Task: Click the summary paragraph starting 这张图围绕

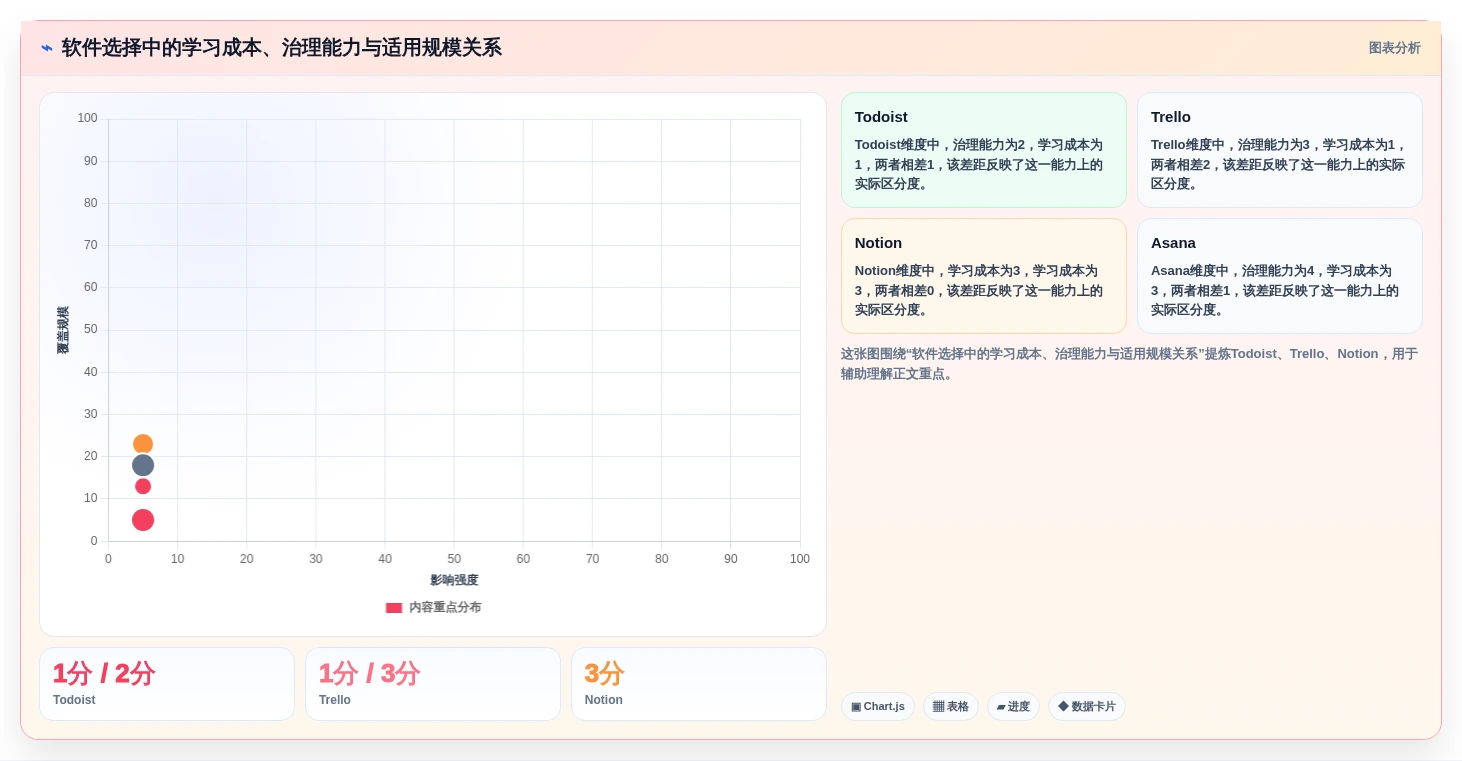Action: [1130, 364]
